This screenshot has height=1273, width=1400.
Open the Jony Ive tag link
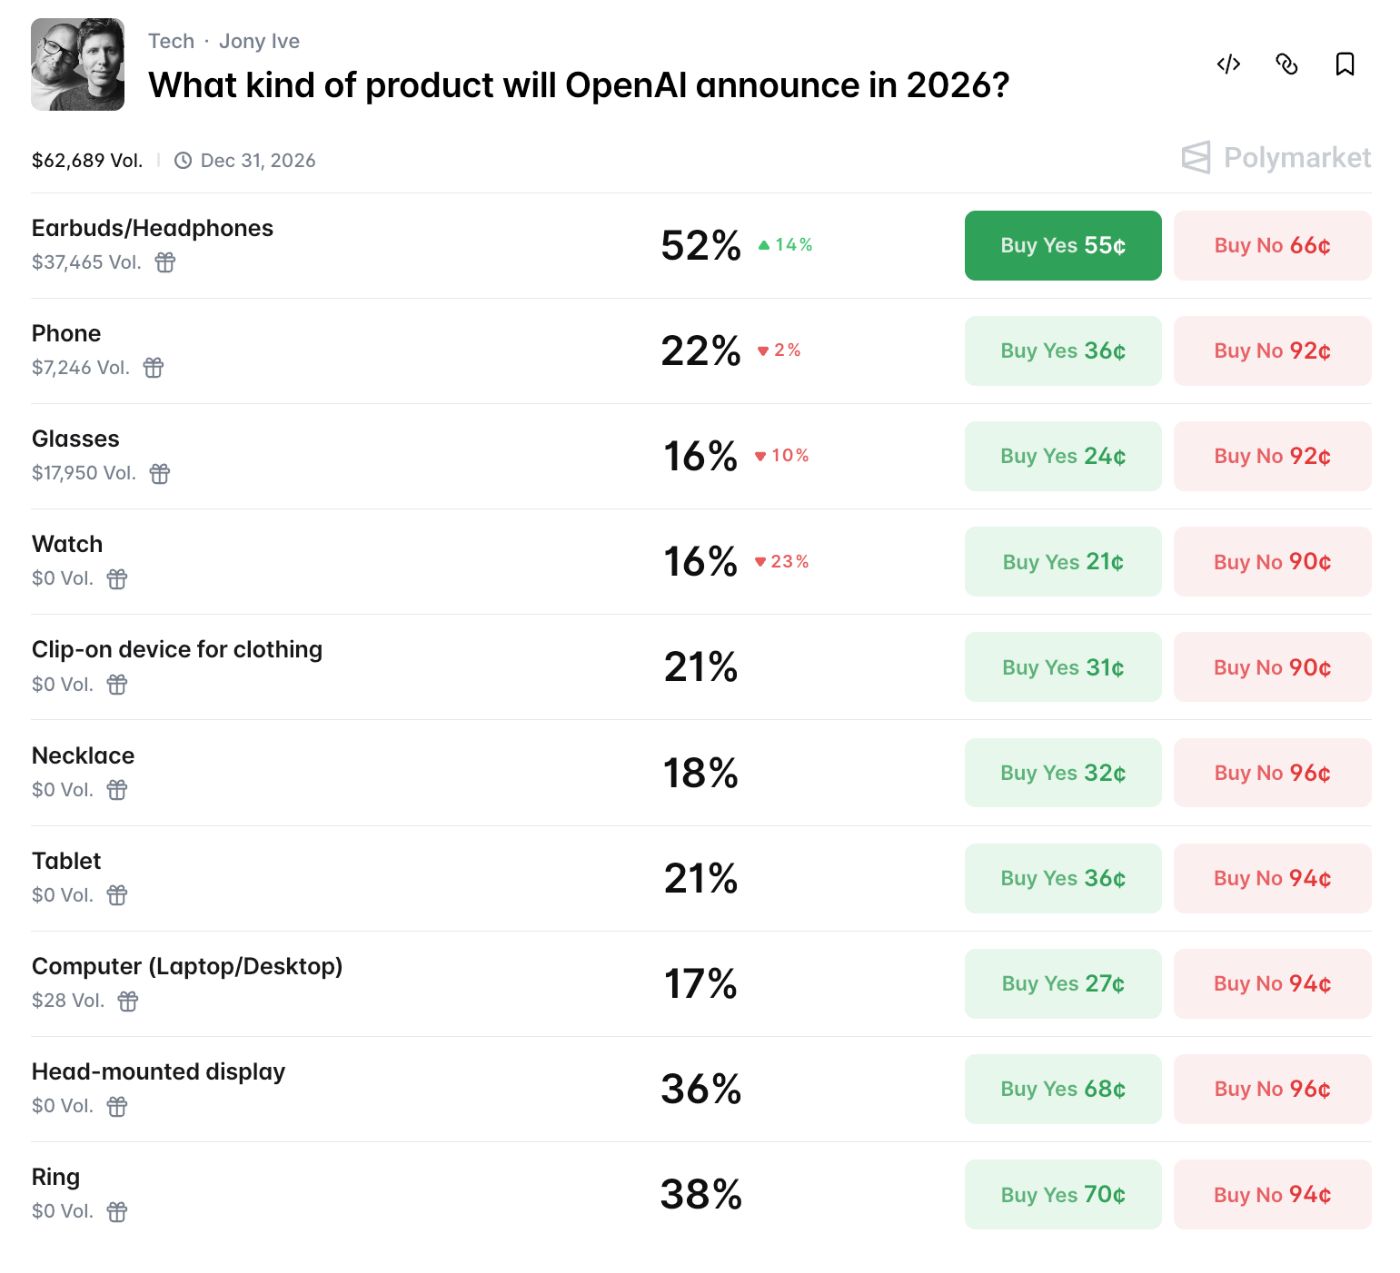259,40
